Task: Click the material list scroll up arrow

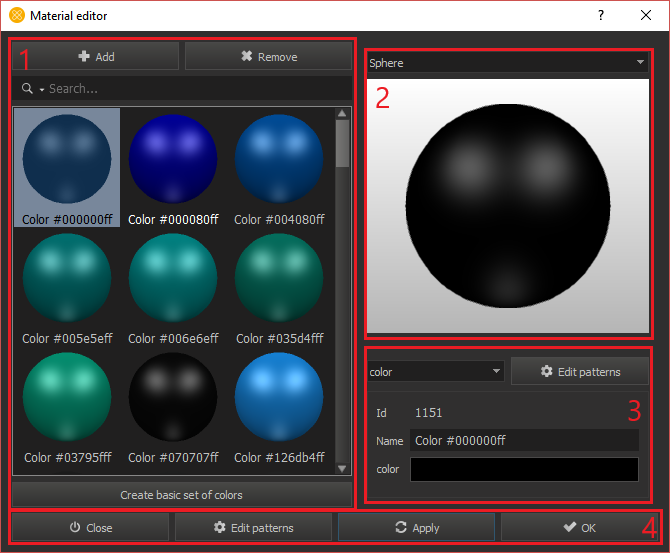Action: (x=342, y=113)
